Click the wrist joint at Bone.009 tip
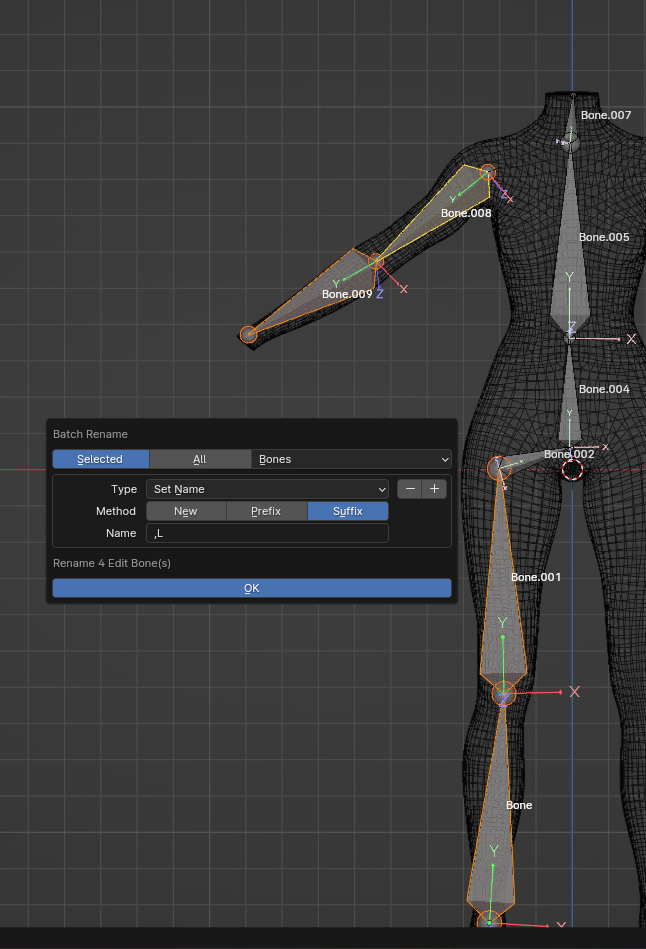 click(249, 334)
